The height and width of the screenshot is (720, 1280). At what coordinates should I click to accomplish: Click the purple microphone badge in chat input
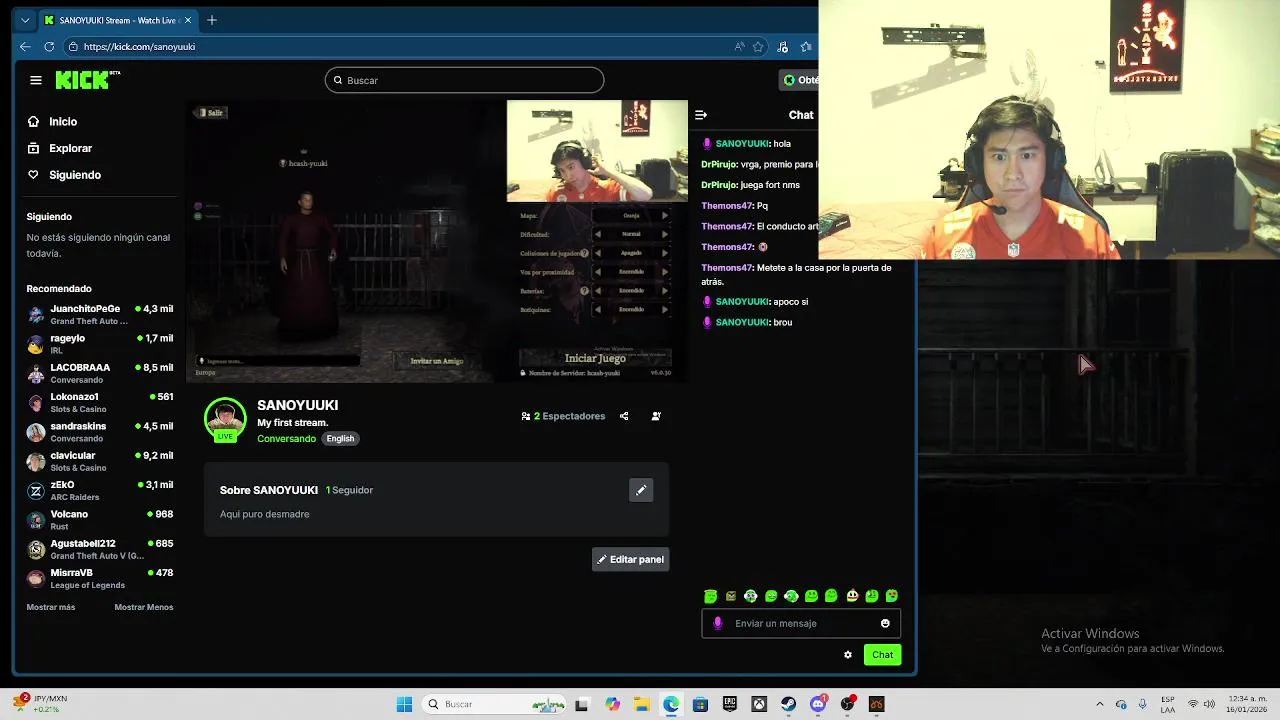[717, 623]
